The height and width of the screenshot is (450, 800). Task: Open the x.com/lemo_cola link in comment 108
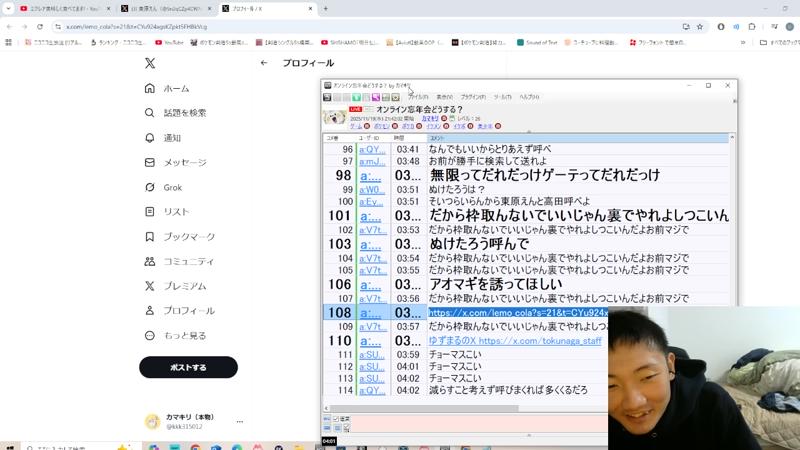pyautogui.click(x=518, y=313)
